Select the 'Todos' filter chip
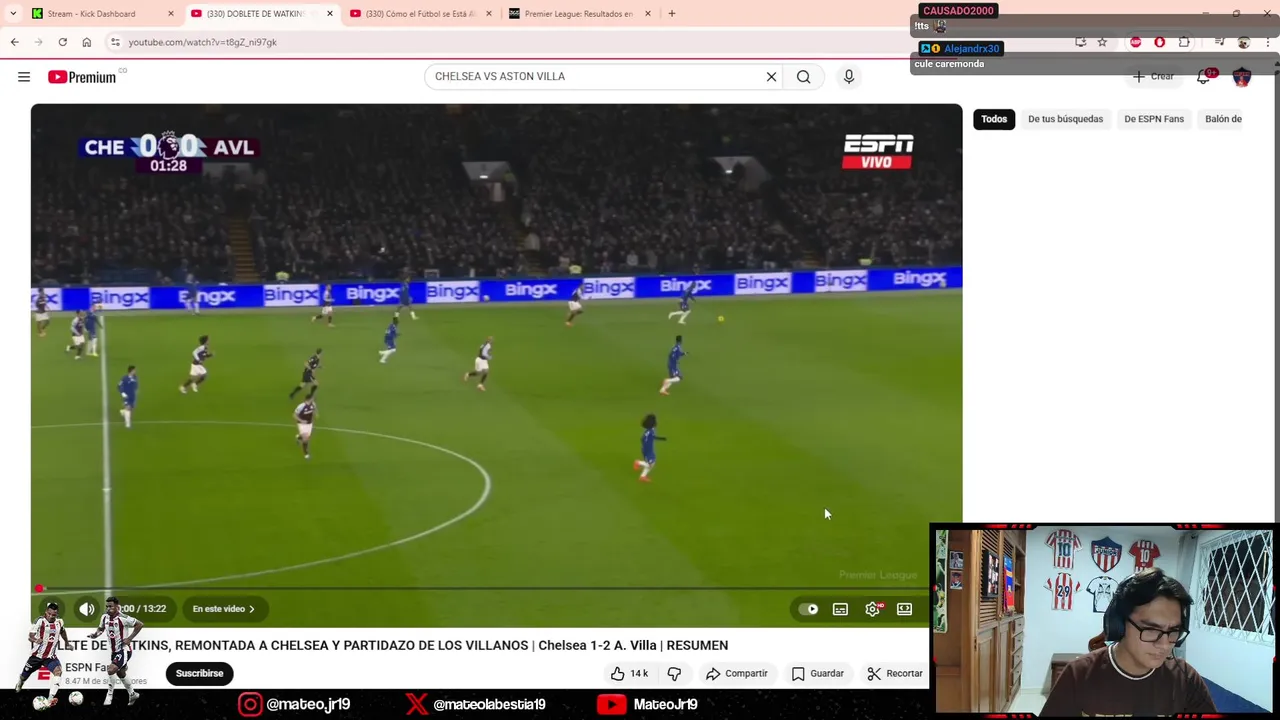 (x=994, y=119)
